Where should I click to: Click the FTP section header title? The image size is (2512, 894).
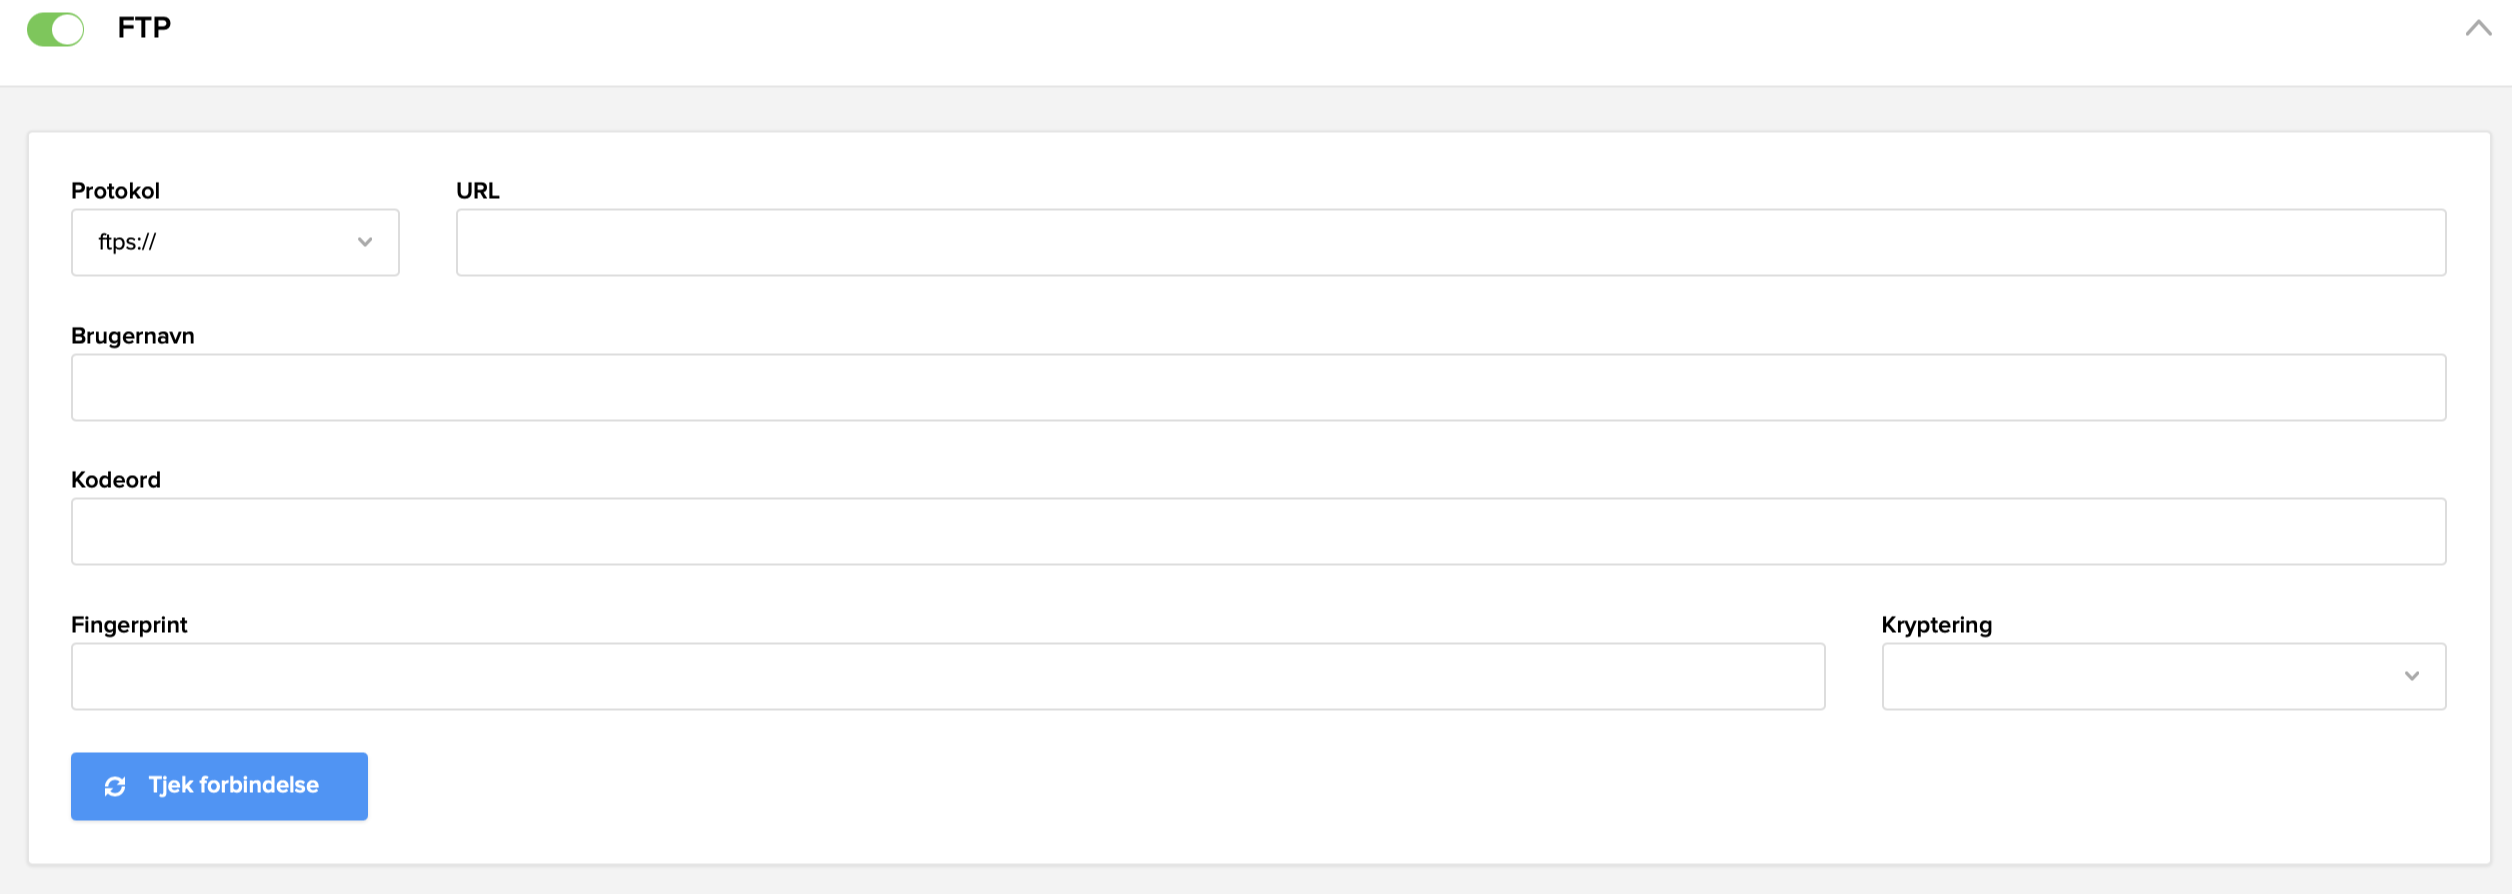tap(144, 28)
